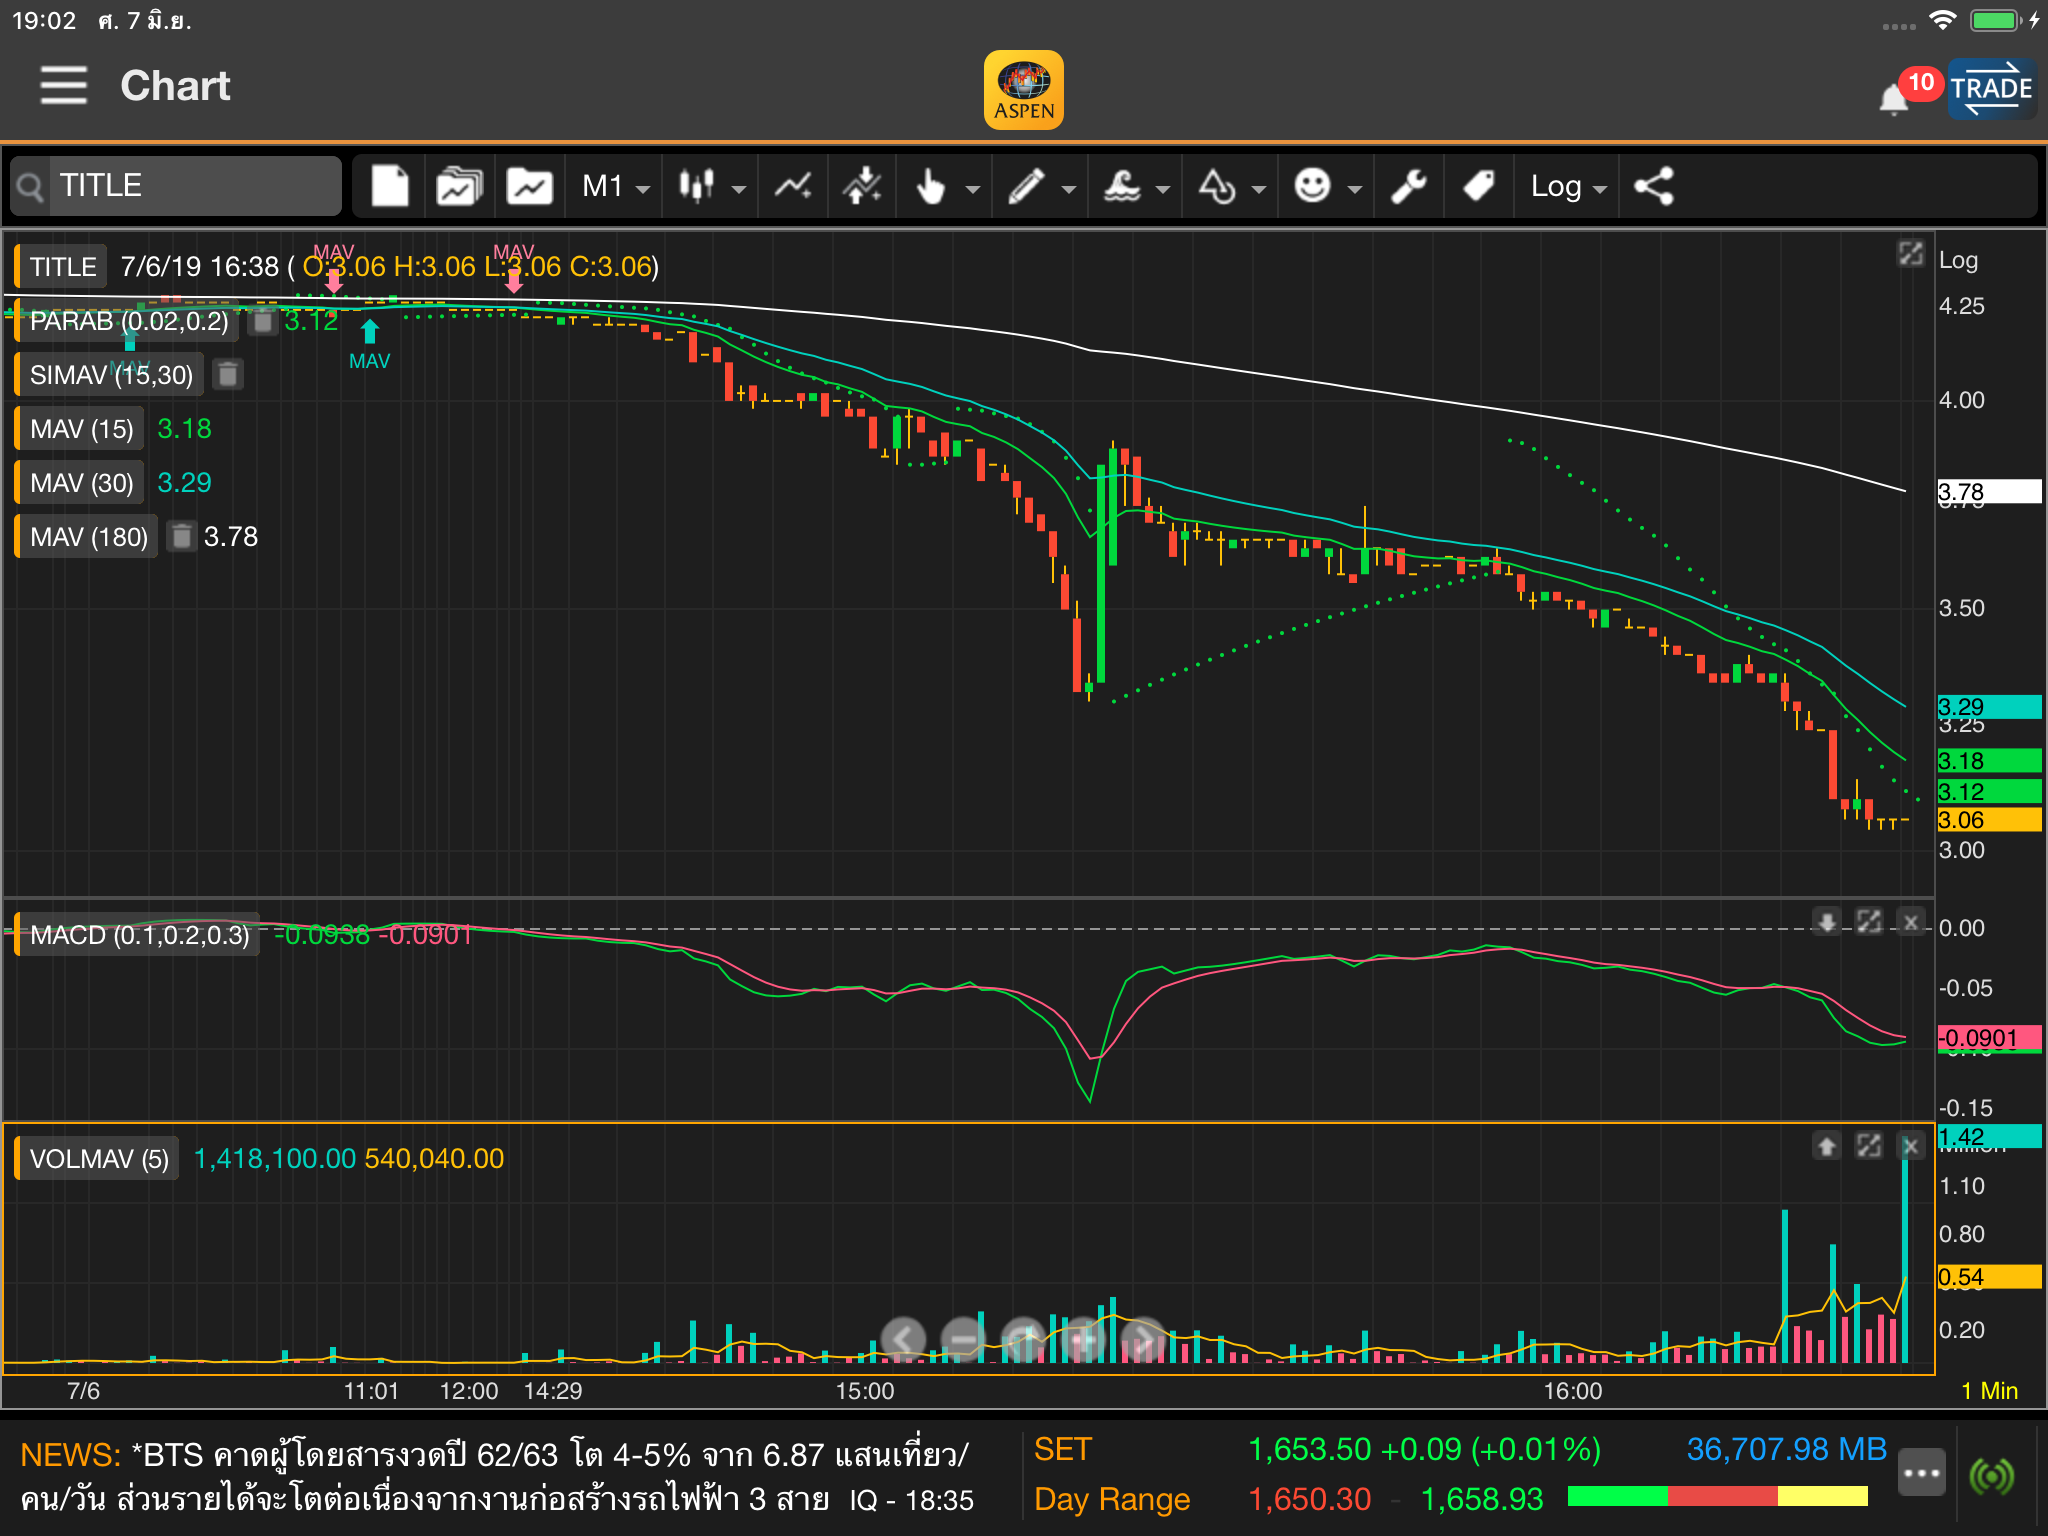Expand the MACD panel to fullscreen

(x=1868, y=921)
